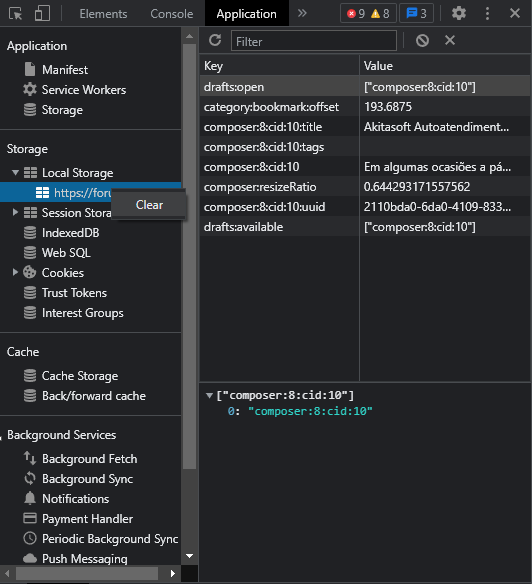Click the sidebar horizontal scrollbar right arrow
The width and height of the screenshot is (532, 584).
(x=172, y=573)
